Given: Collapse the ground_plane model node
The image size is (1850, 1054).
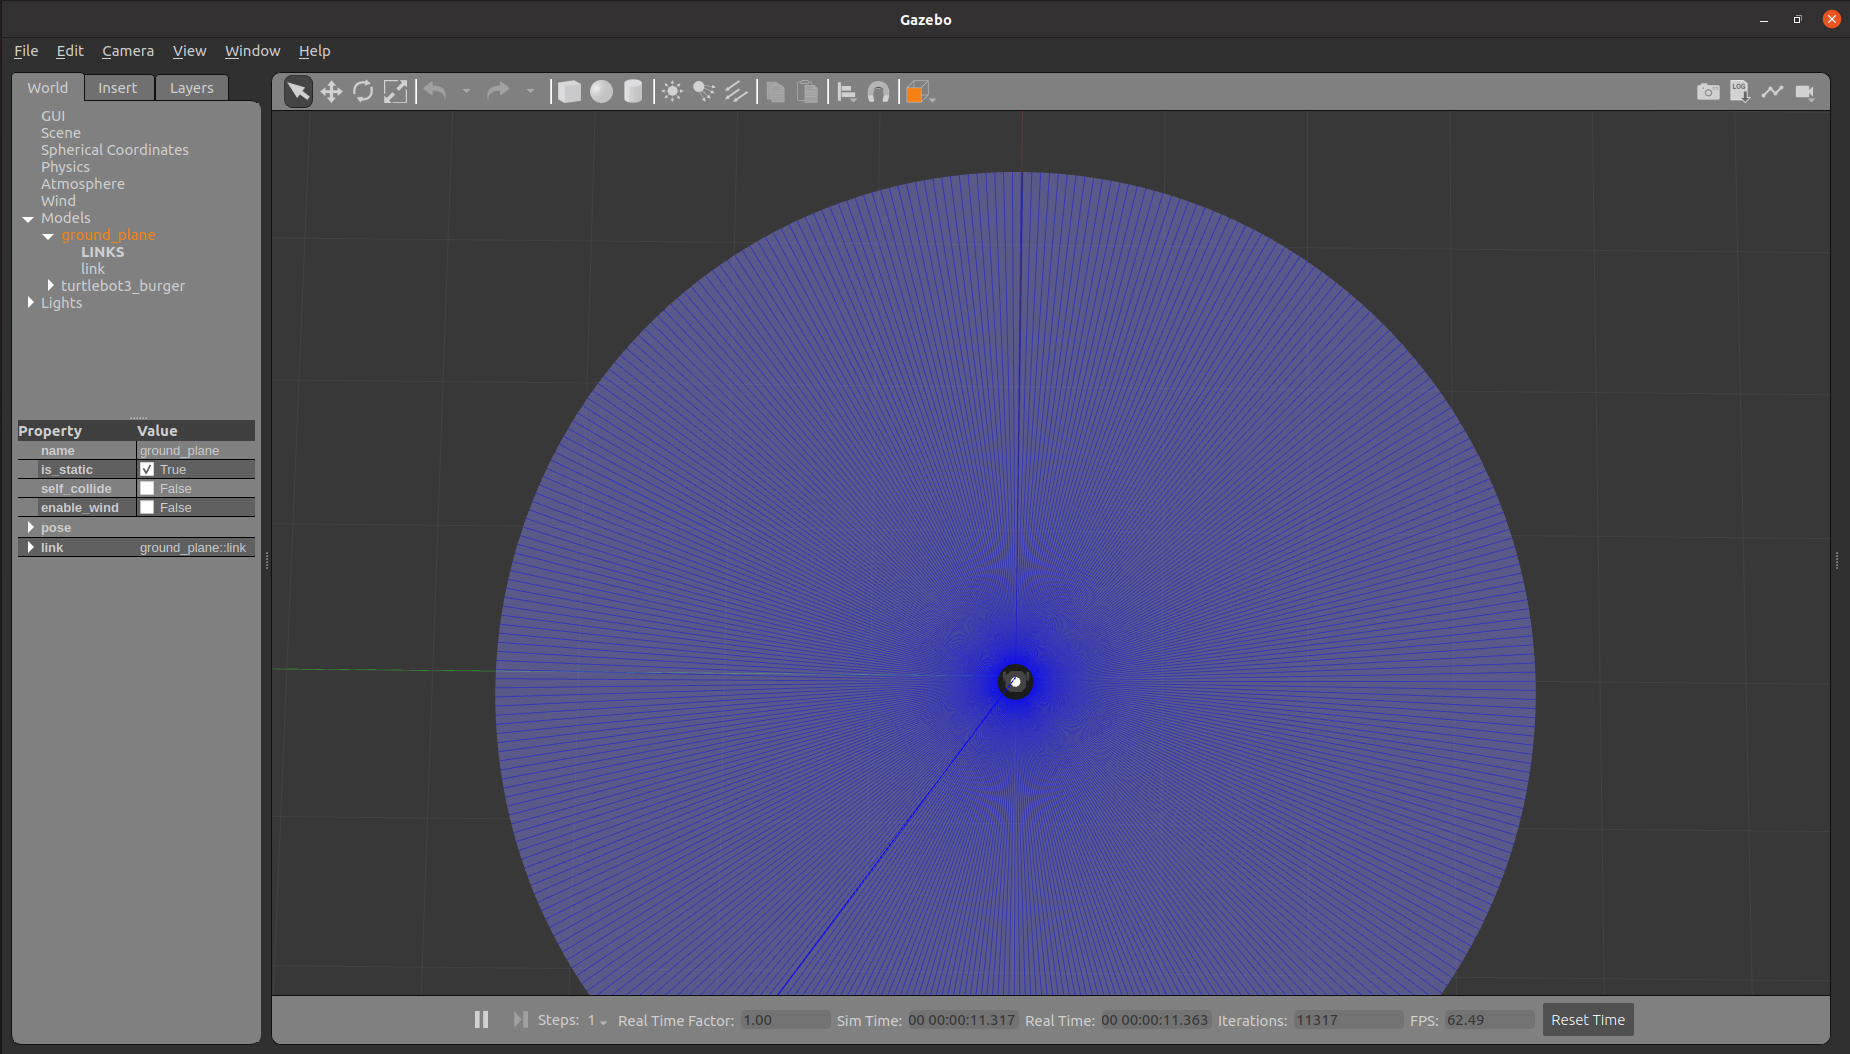Looking at the screenshot, I should (x=48, y=235).
